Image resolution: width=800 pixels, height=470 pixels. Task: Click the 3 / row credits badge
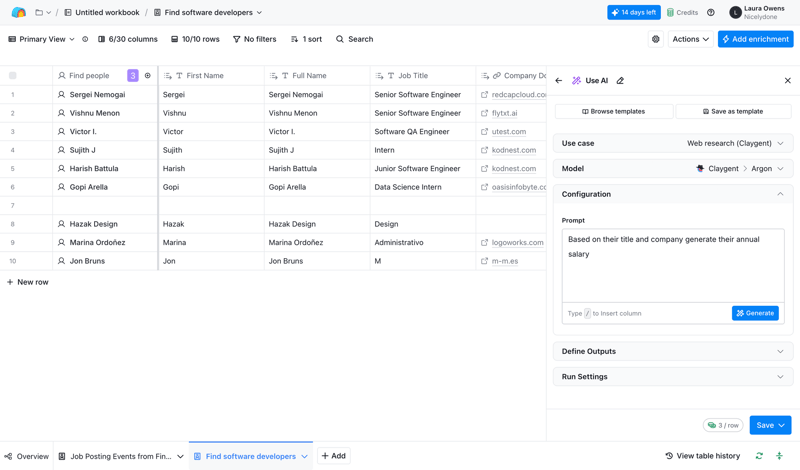[723, 425]
